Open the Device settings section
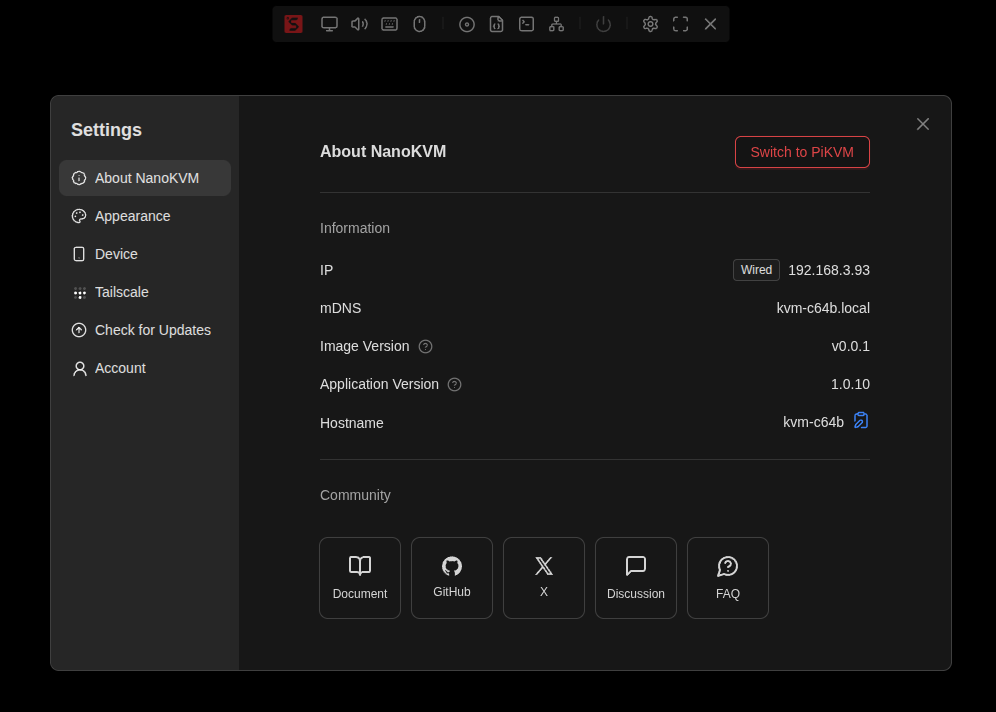Screen dimensions: 996x712 pos(145,254)
